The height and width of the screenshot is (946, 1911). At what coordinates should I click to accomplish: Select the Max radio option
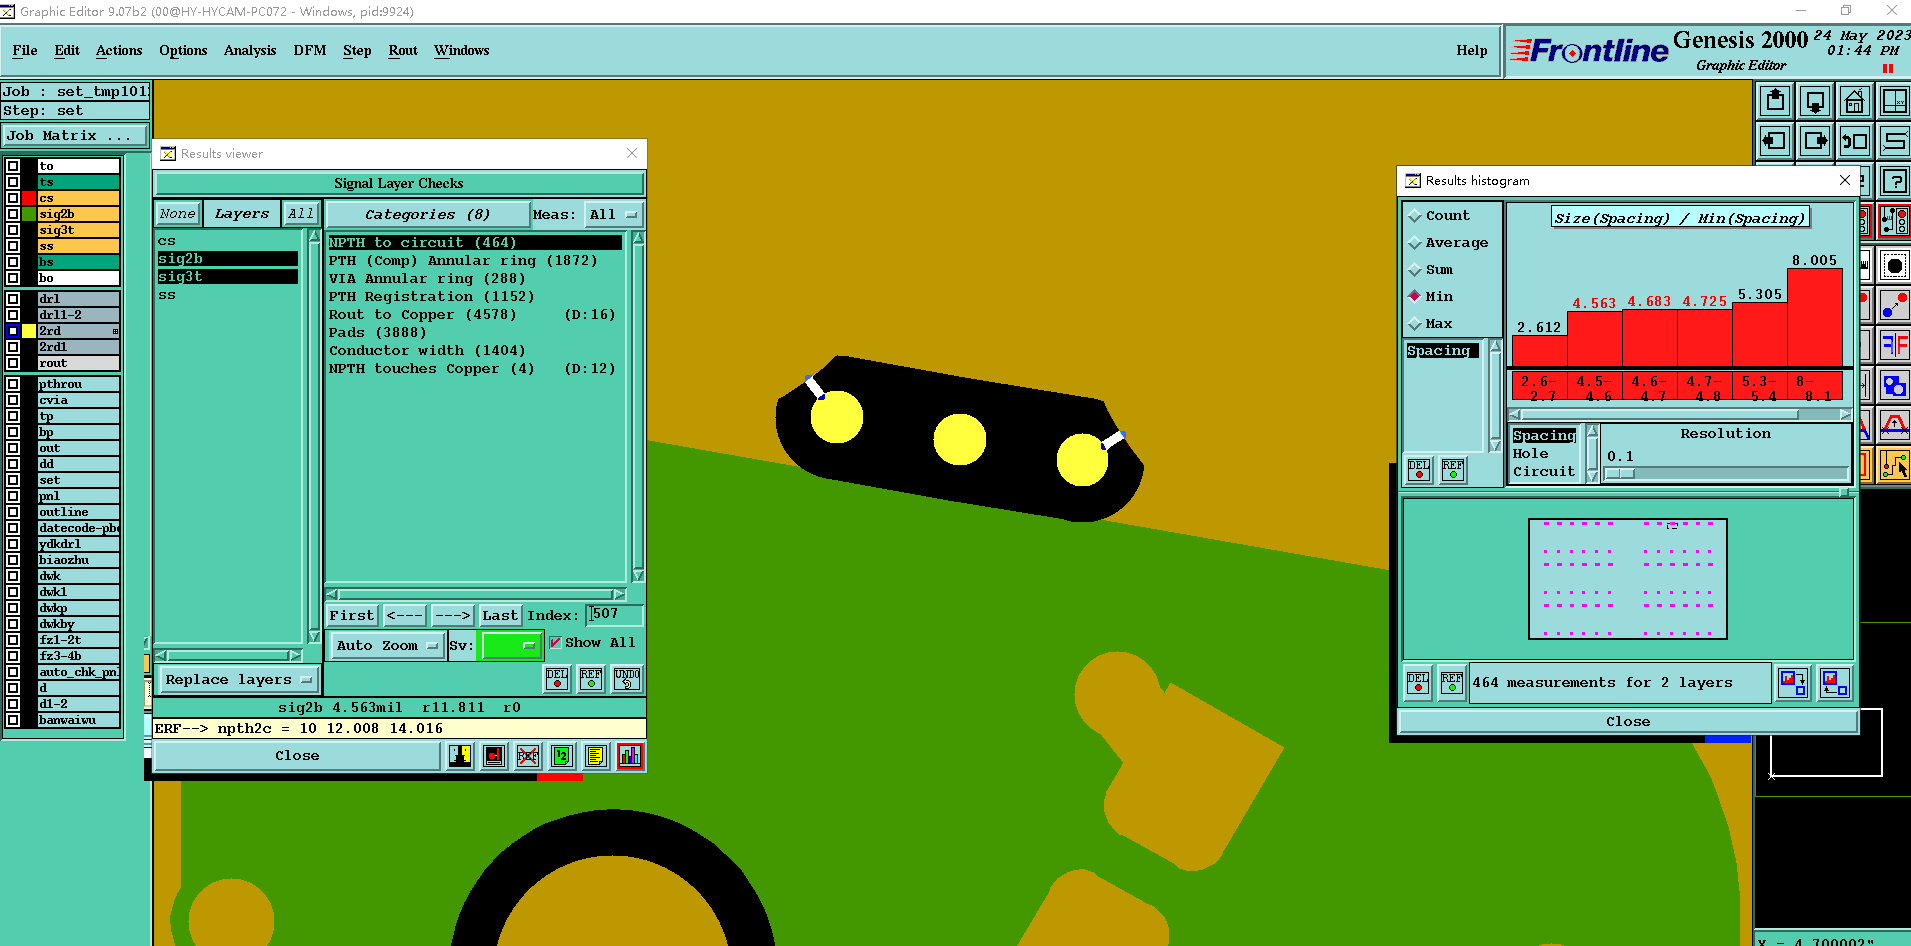(x=1415, y=324)
